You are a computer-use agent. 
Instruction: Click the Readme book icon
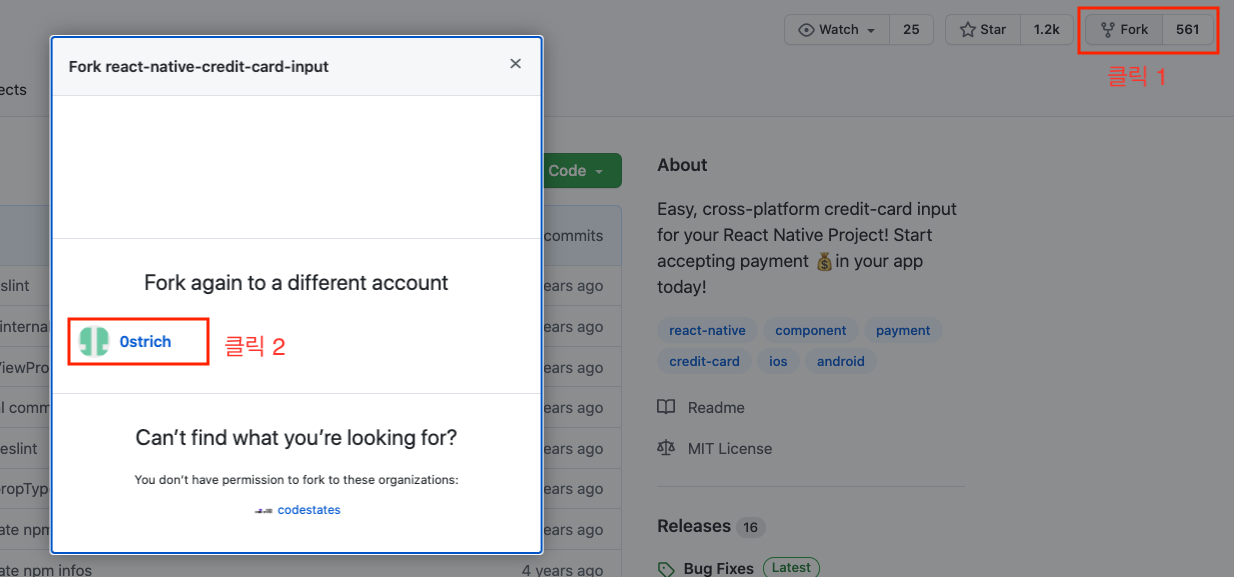[666, 407]
